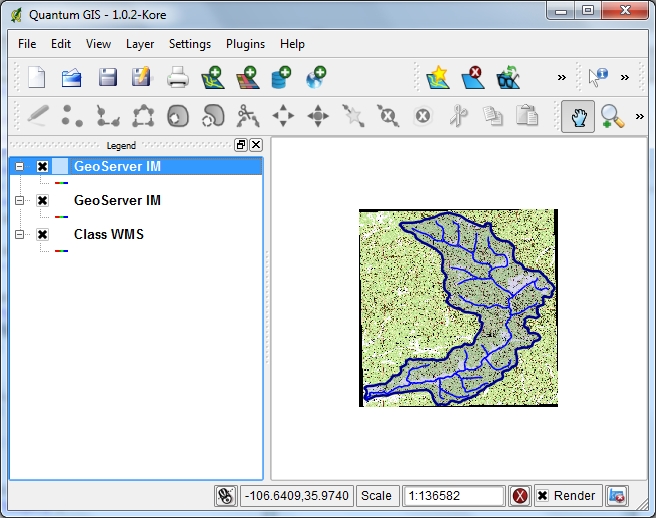Click the Delete Selected icon
656x518 pixels.
(x=423, y=116)
